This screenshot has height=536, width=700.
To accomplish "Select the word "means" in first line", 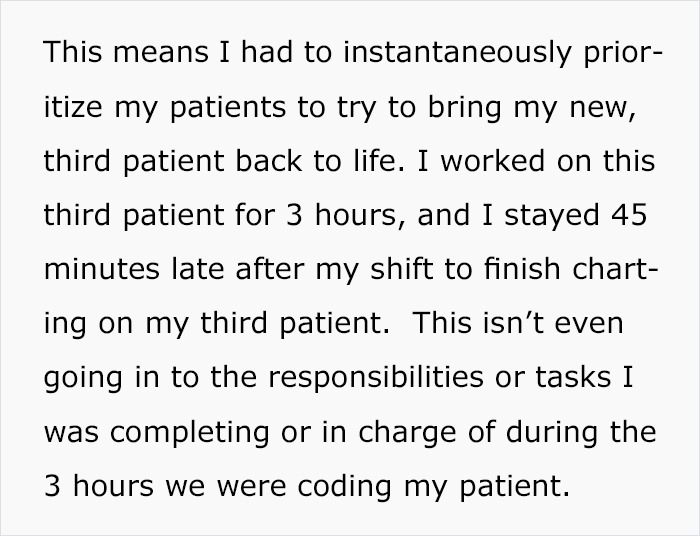I will tap(161, 53).
